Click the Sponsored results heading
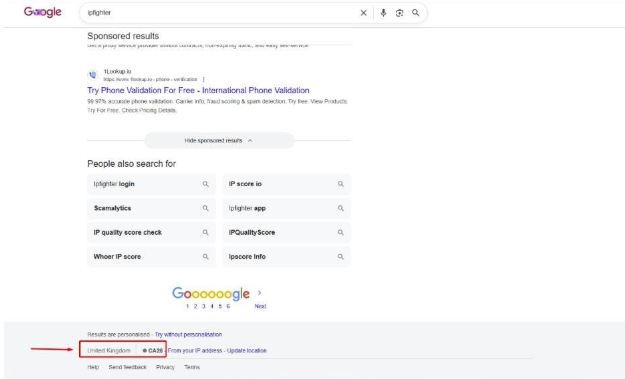Viewport: 625px width, 379px height. click(x=123, y=36)
